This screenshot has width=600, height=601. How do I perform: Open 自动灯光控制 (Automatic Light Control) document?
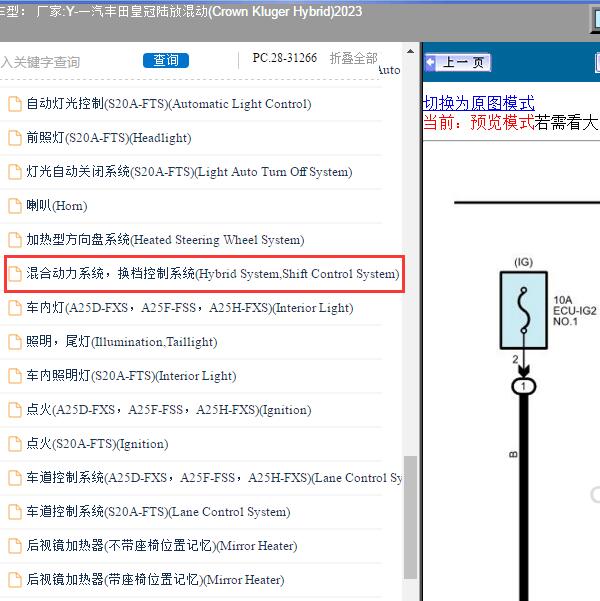click(169, 104)
